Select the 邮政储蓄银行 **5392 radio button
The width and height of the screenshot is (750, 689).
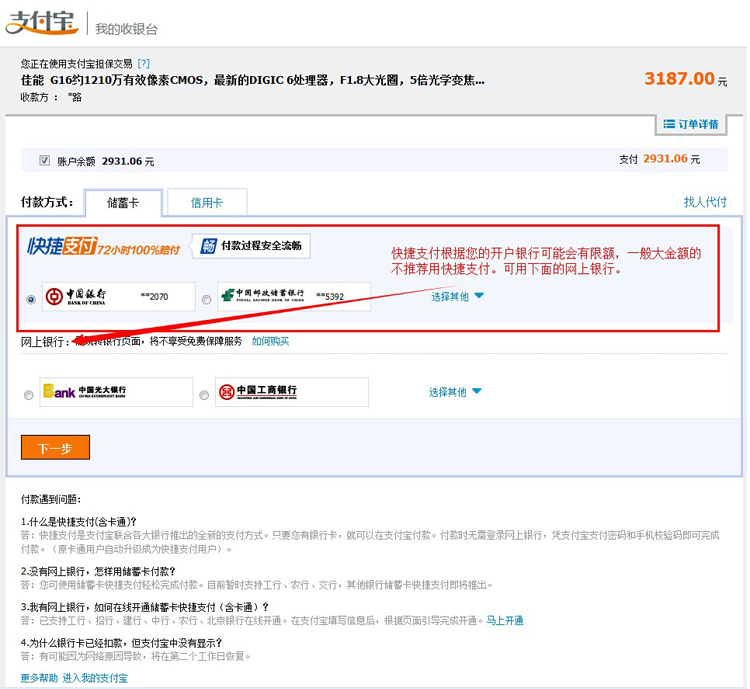pos(206,300)
